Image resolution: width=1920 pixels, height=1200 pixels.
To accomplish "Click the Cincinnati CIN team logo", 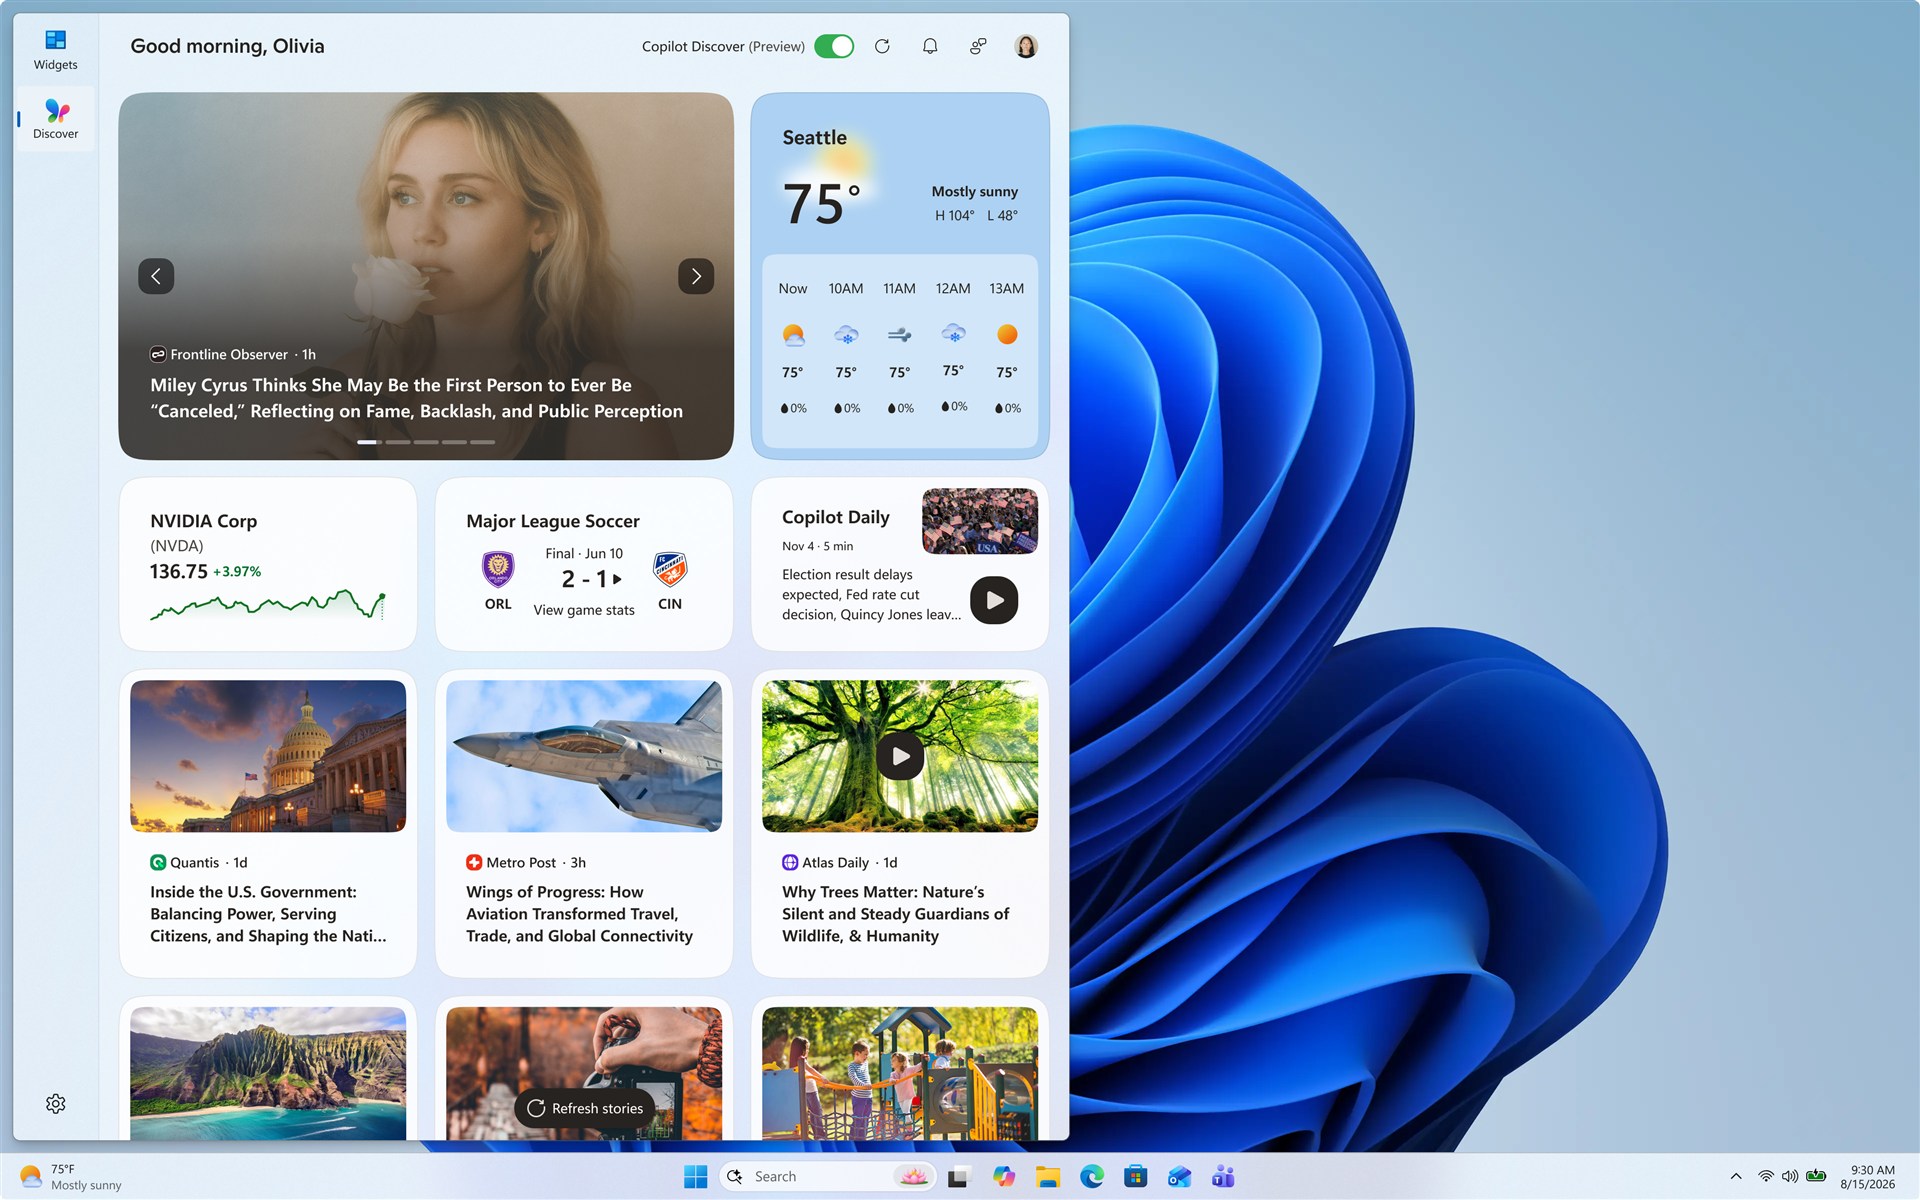I will pyautogui.click(x=670, y=569).
